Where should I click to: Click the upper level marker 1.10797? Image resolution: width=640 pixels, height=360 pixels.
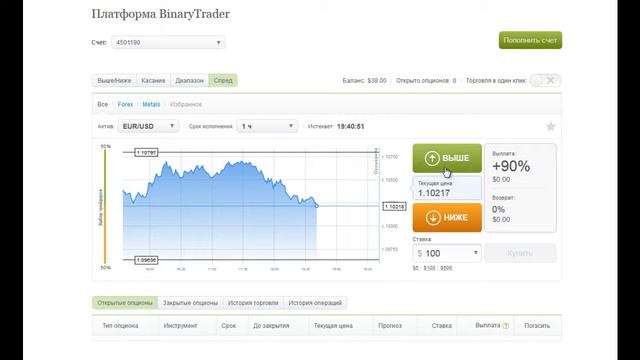point(146,153)
